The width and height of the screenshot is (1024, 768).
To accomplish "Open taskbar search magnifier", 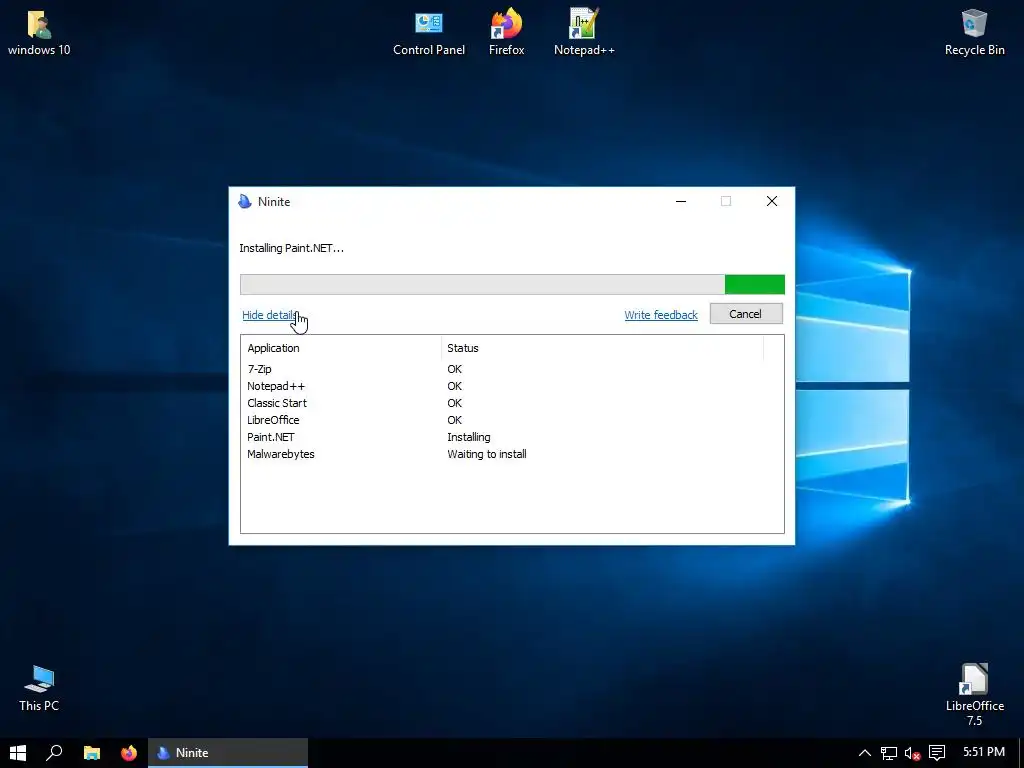I will point(54,753).
